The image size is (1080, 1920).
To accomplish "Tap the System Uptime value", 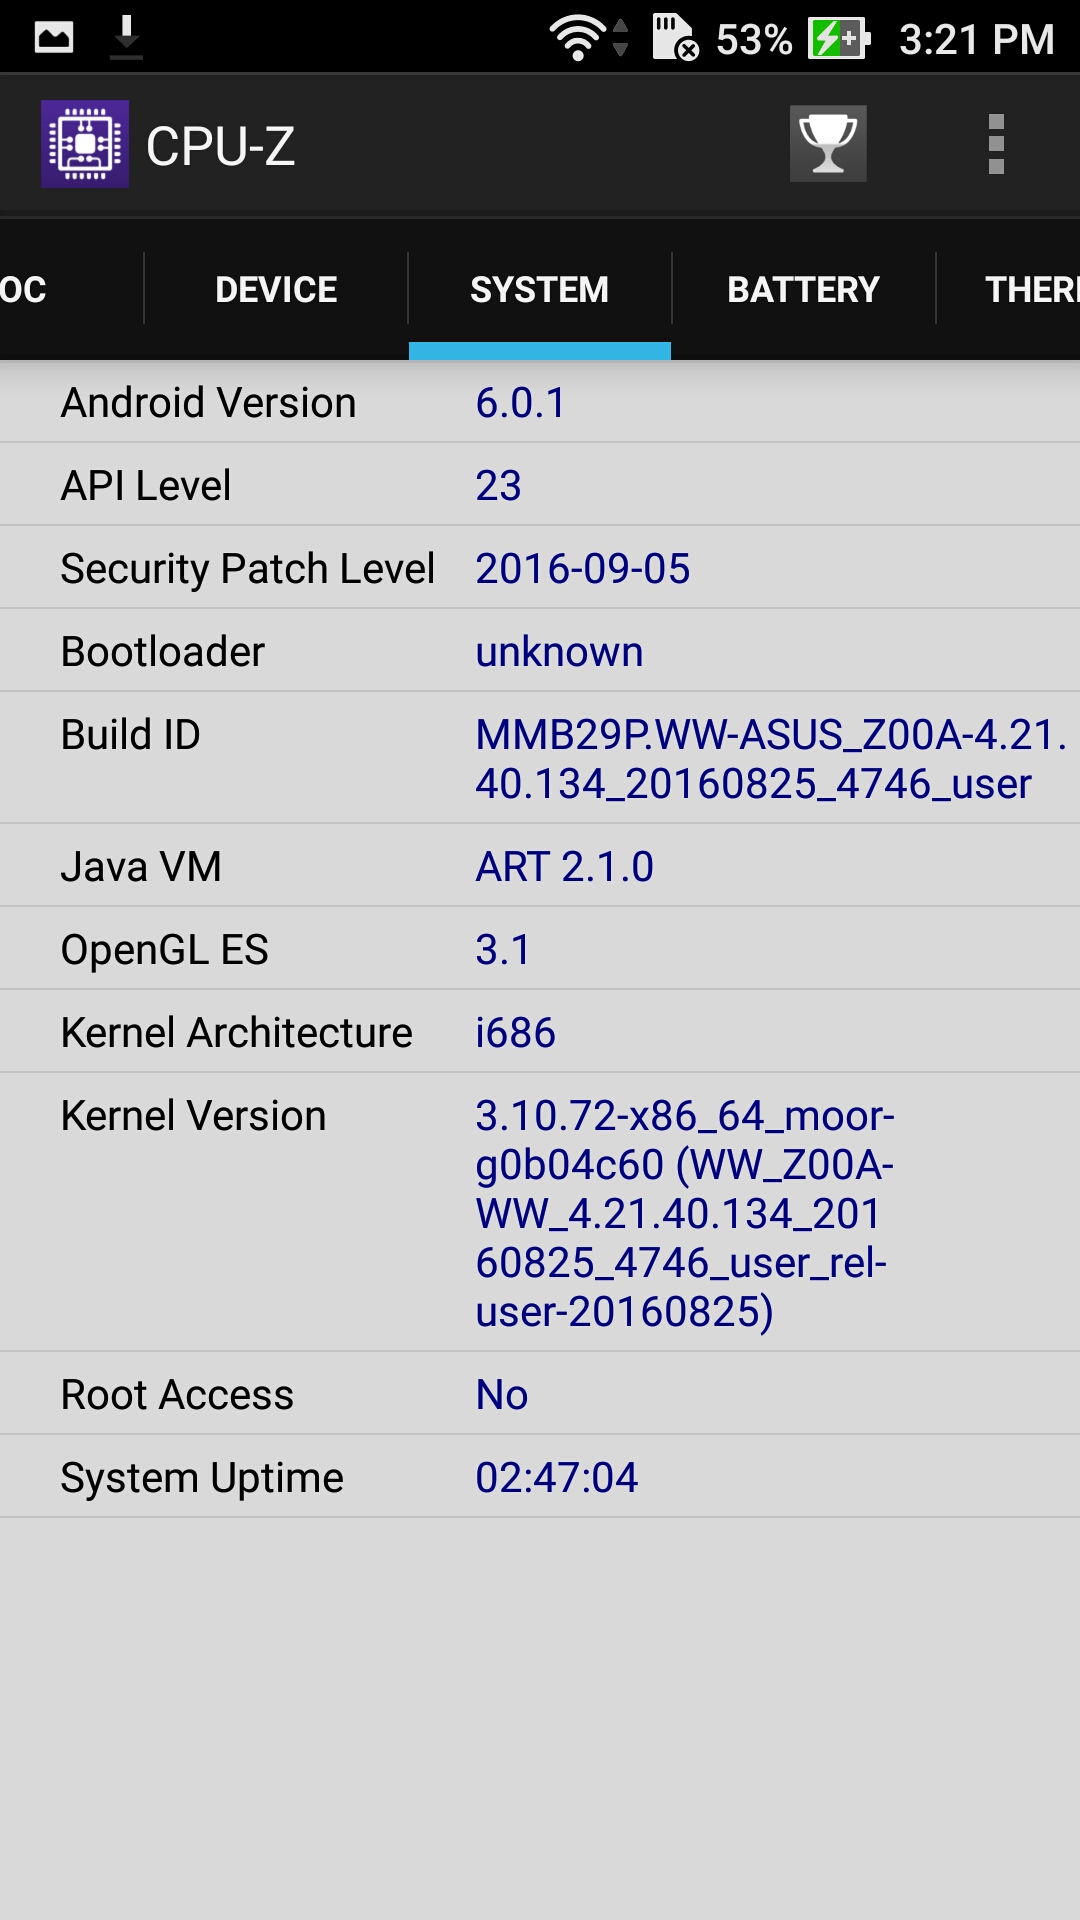I will coord(556,1477).
